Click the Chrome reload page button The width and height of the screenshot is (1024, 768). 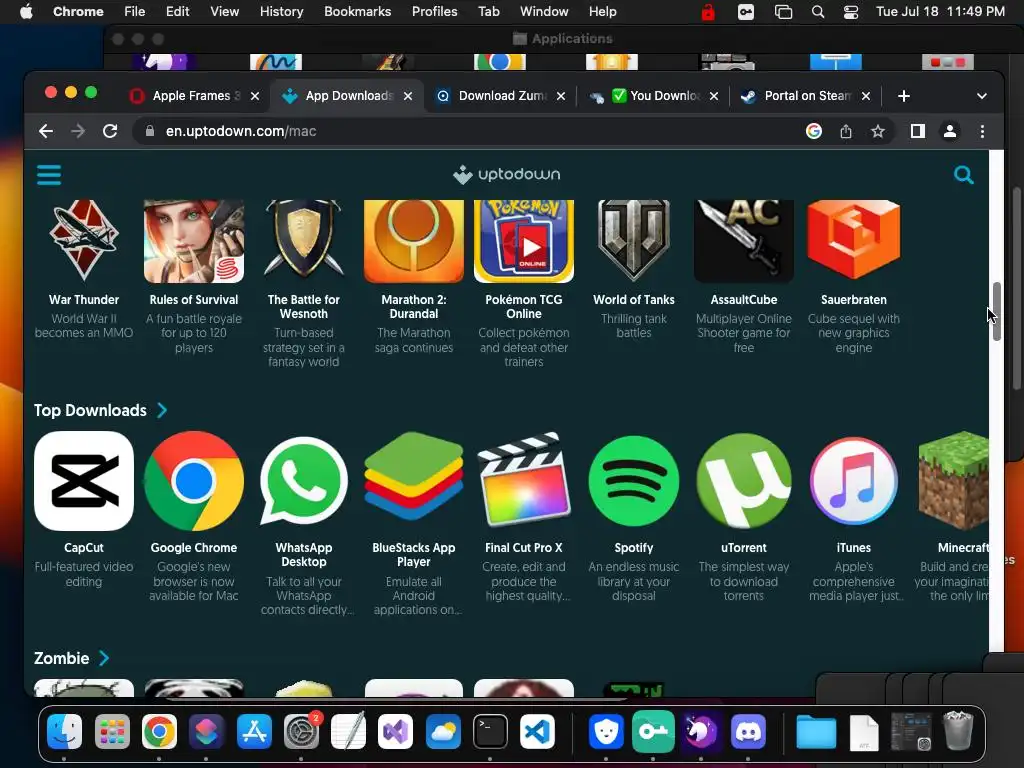click(x=110, y=131)
